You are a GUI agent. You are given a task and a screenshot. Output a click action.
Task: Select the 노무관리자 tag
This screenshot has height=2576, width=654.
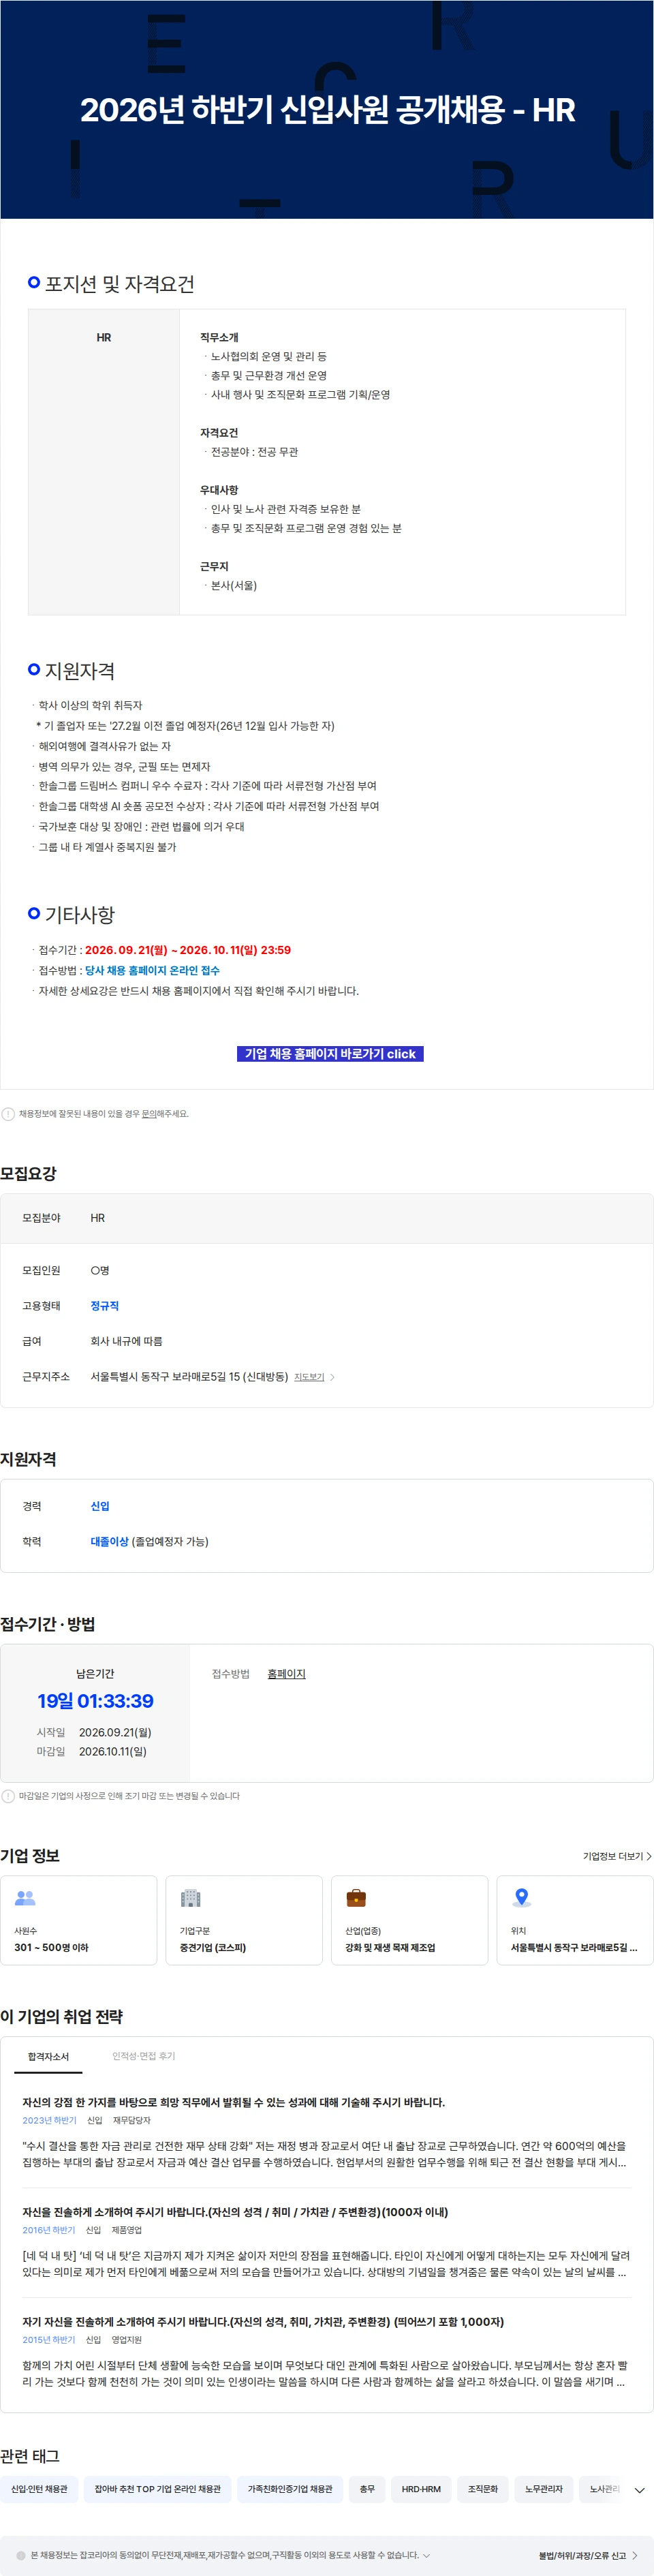pos(544,2489)
